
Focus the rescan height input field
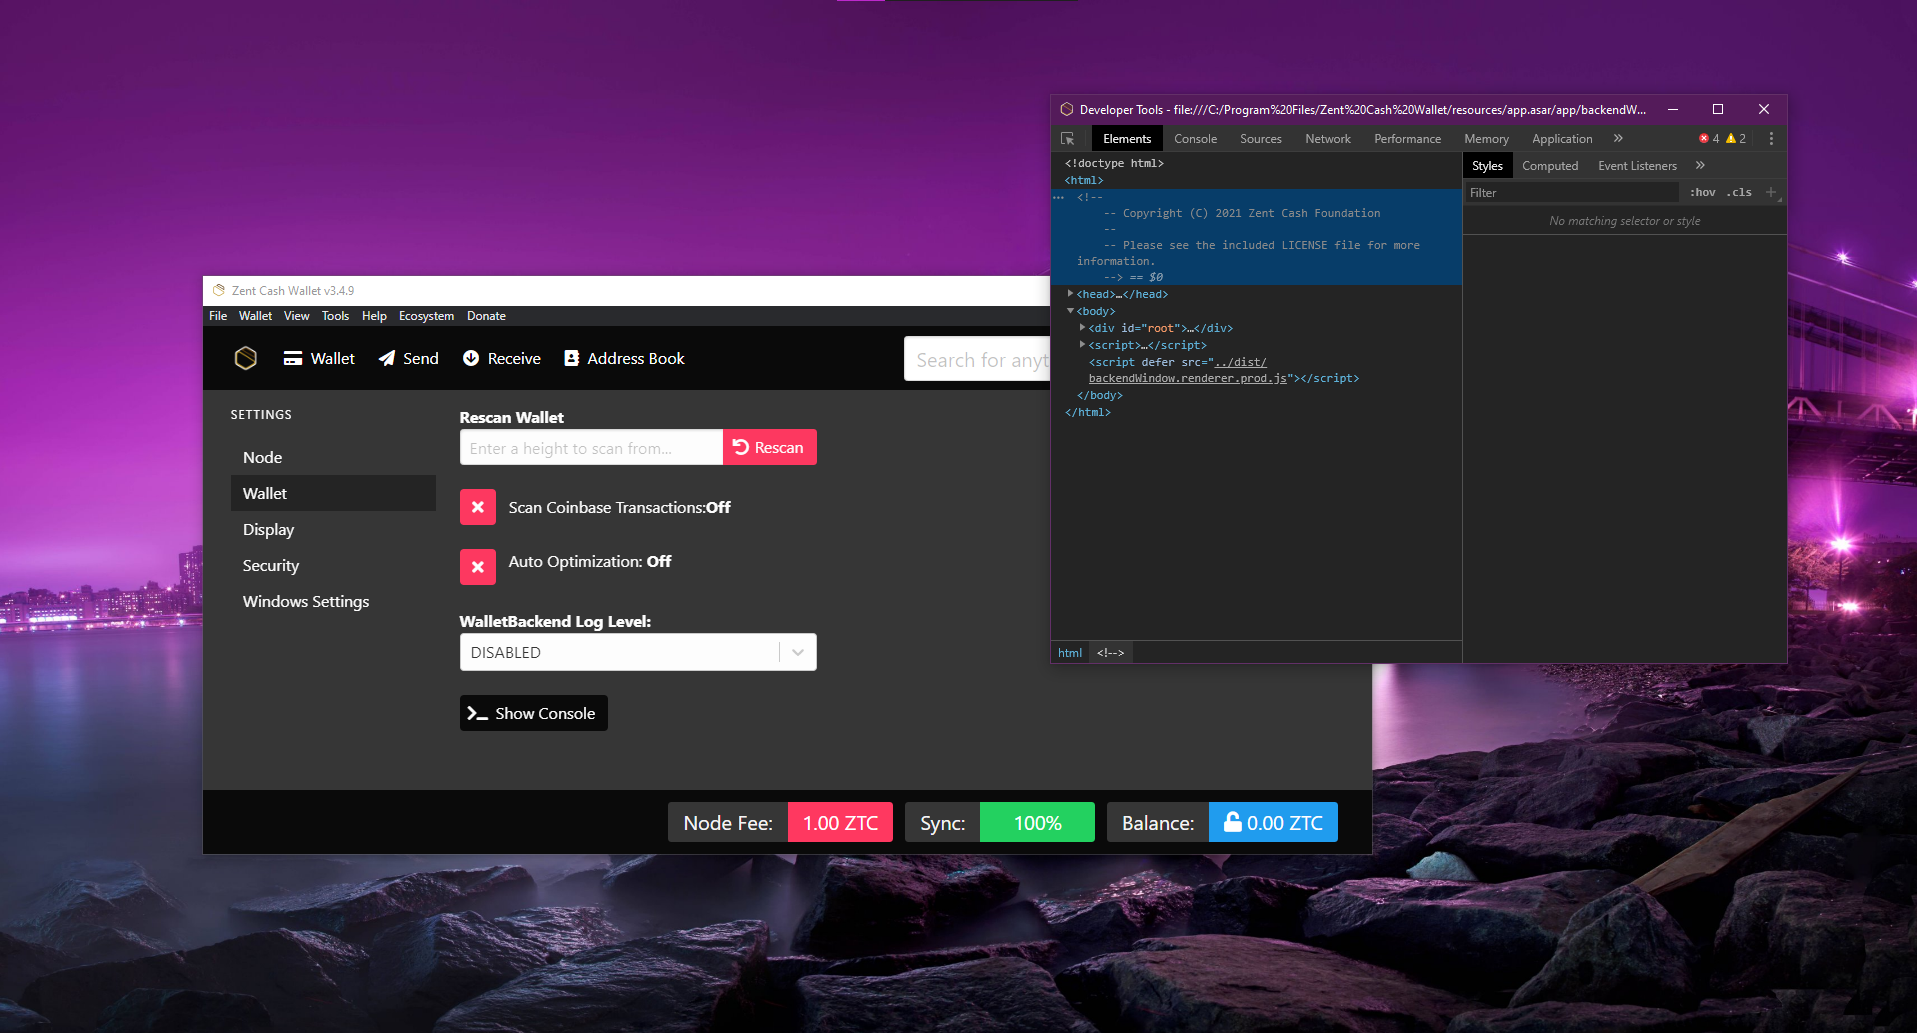pyautogui.click(x=591, y=447)
